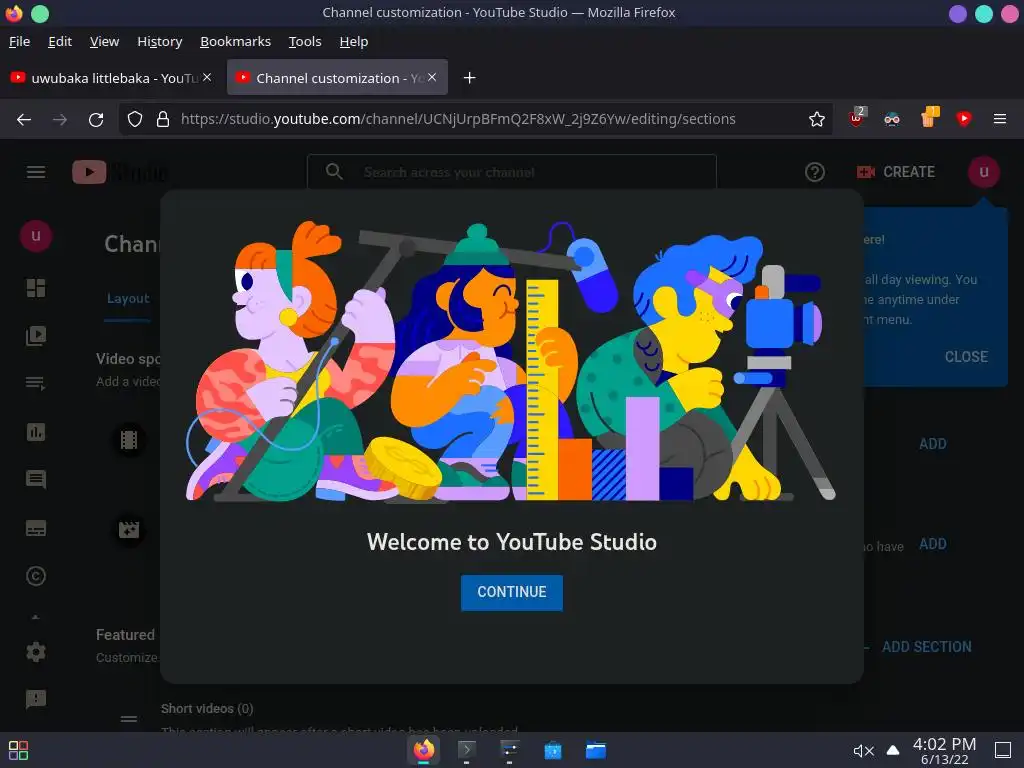The width and height of the screenshot is (1024, 768).
Task: Open the channel avatar in sidebar
Action: pos(36,236)
